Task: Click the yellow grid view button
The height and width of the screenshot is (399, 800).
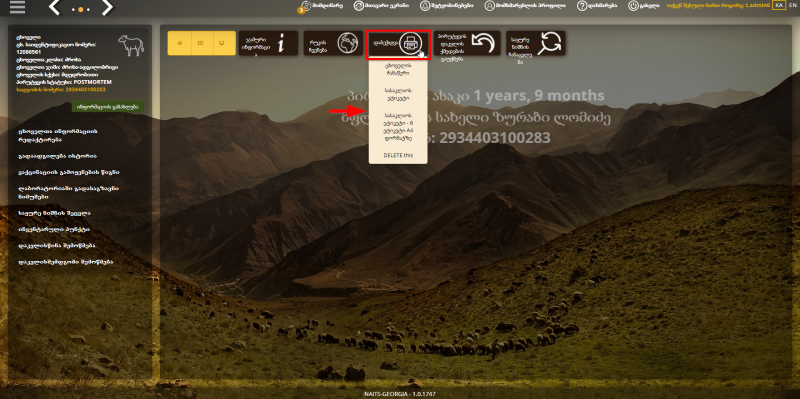Action: click(x=202, y=43)
